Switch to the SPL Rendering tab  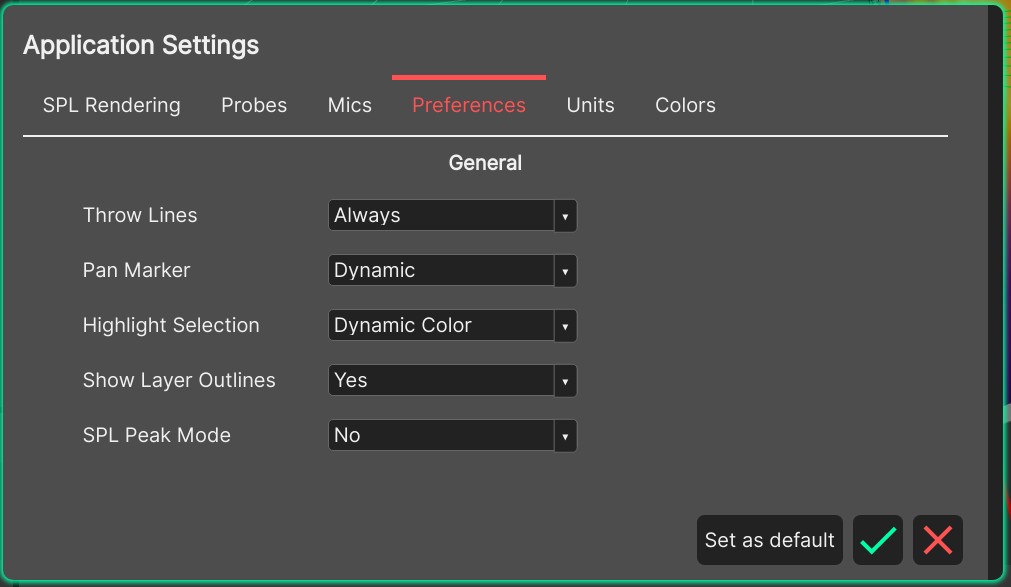click(111, 105)
